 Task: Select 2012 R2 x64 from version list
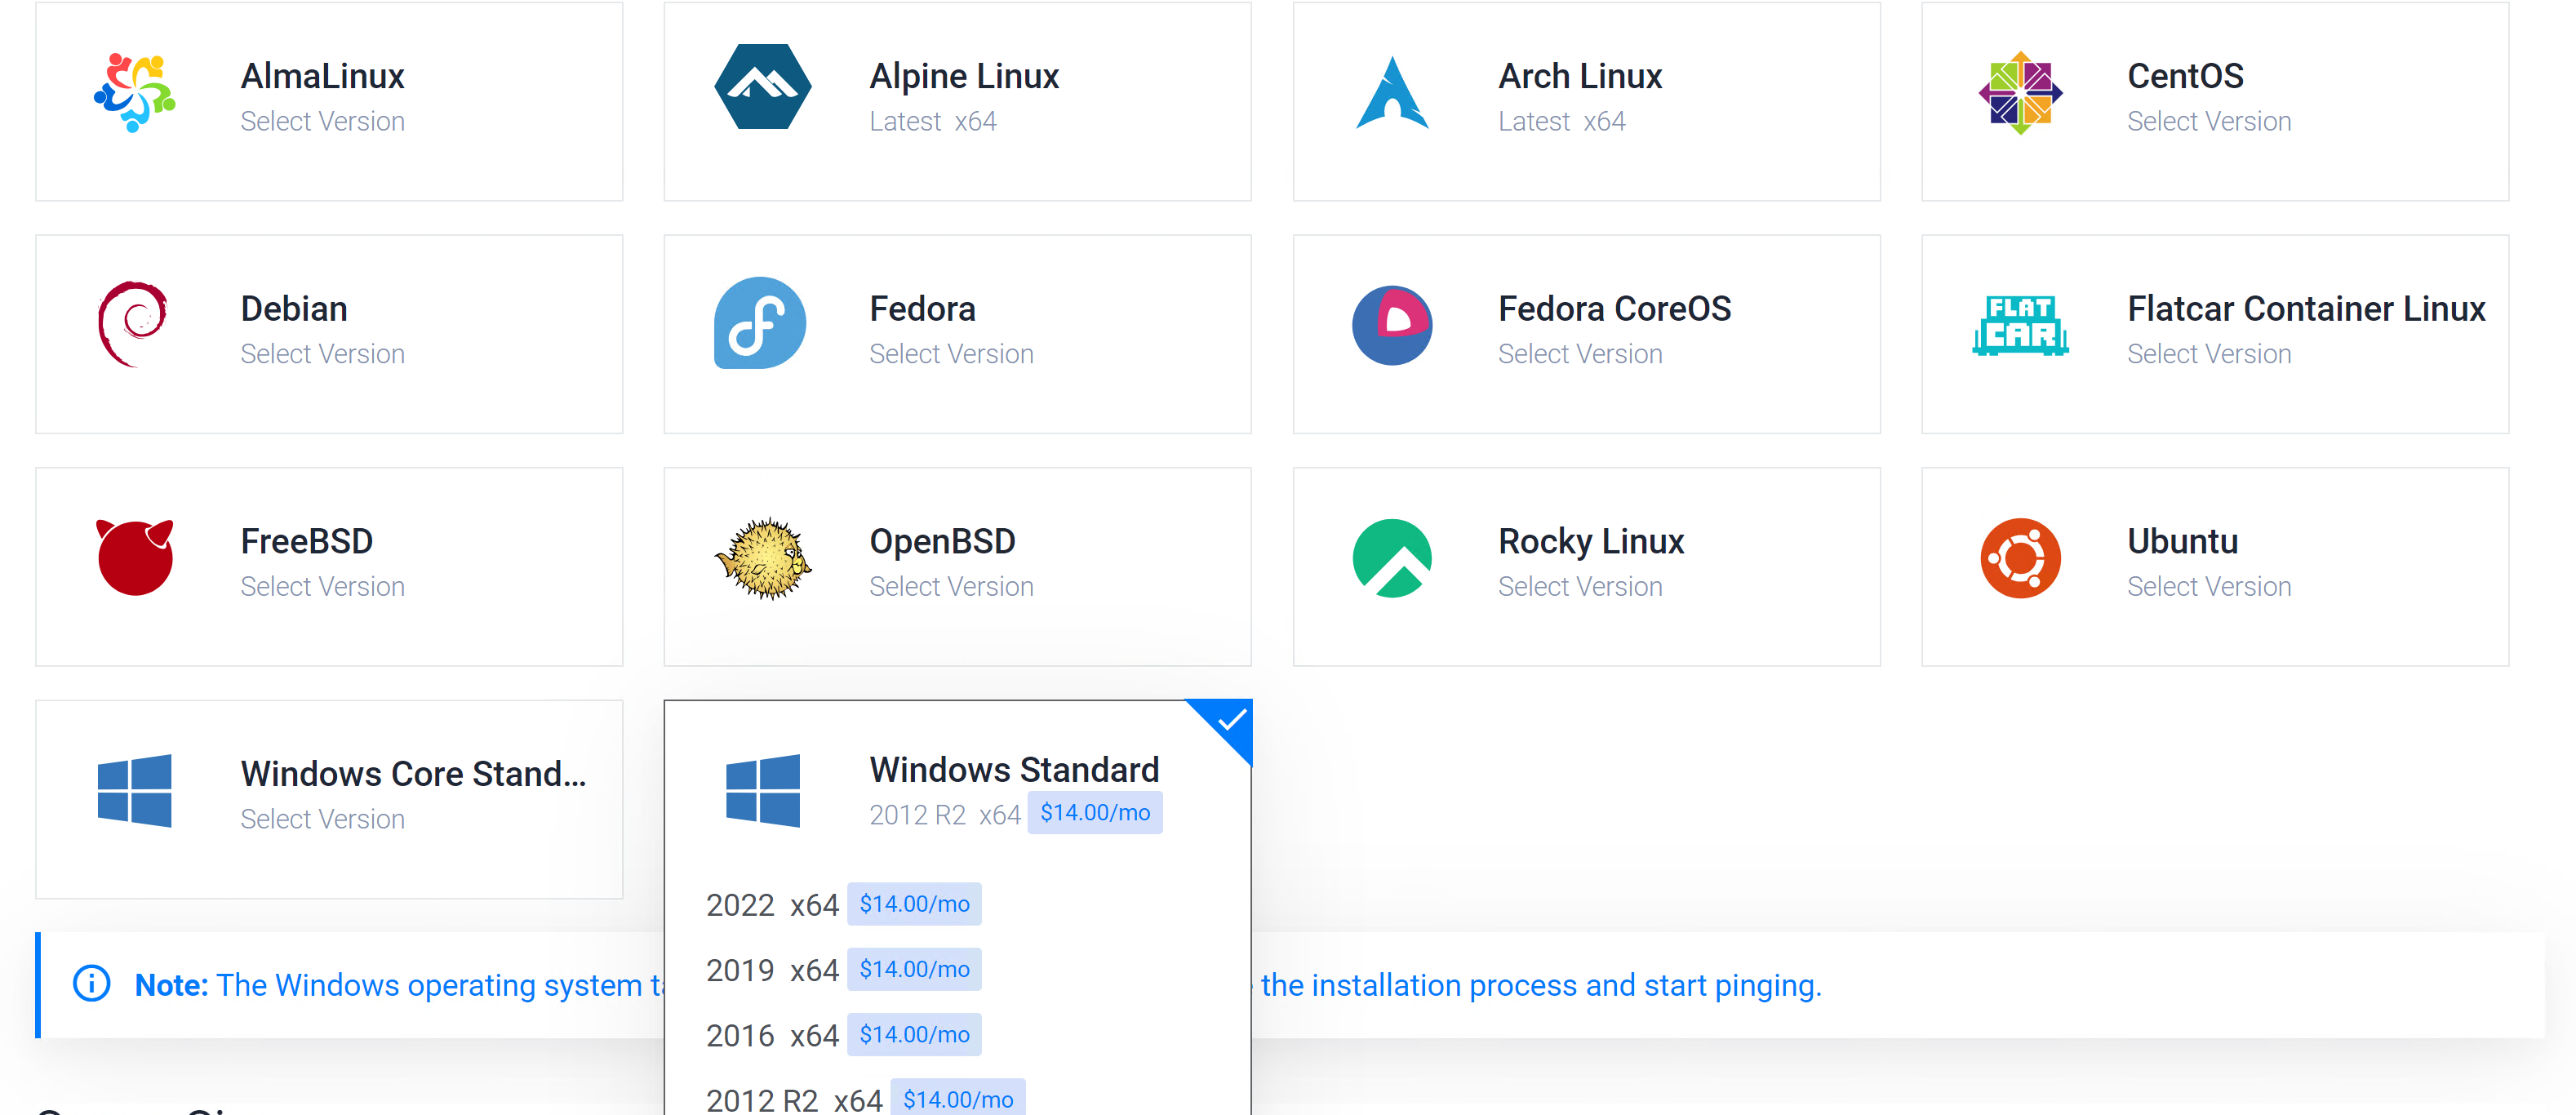tap(793, 1099)
